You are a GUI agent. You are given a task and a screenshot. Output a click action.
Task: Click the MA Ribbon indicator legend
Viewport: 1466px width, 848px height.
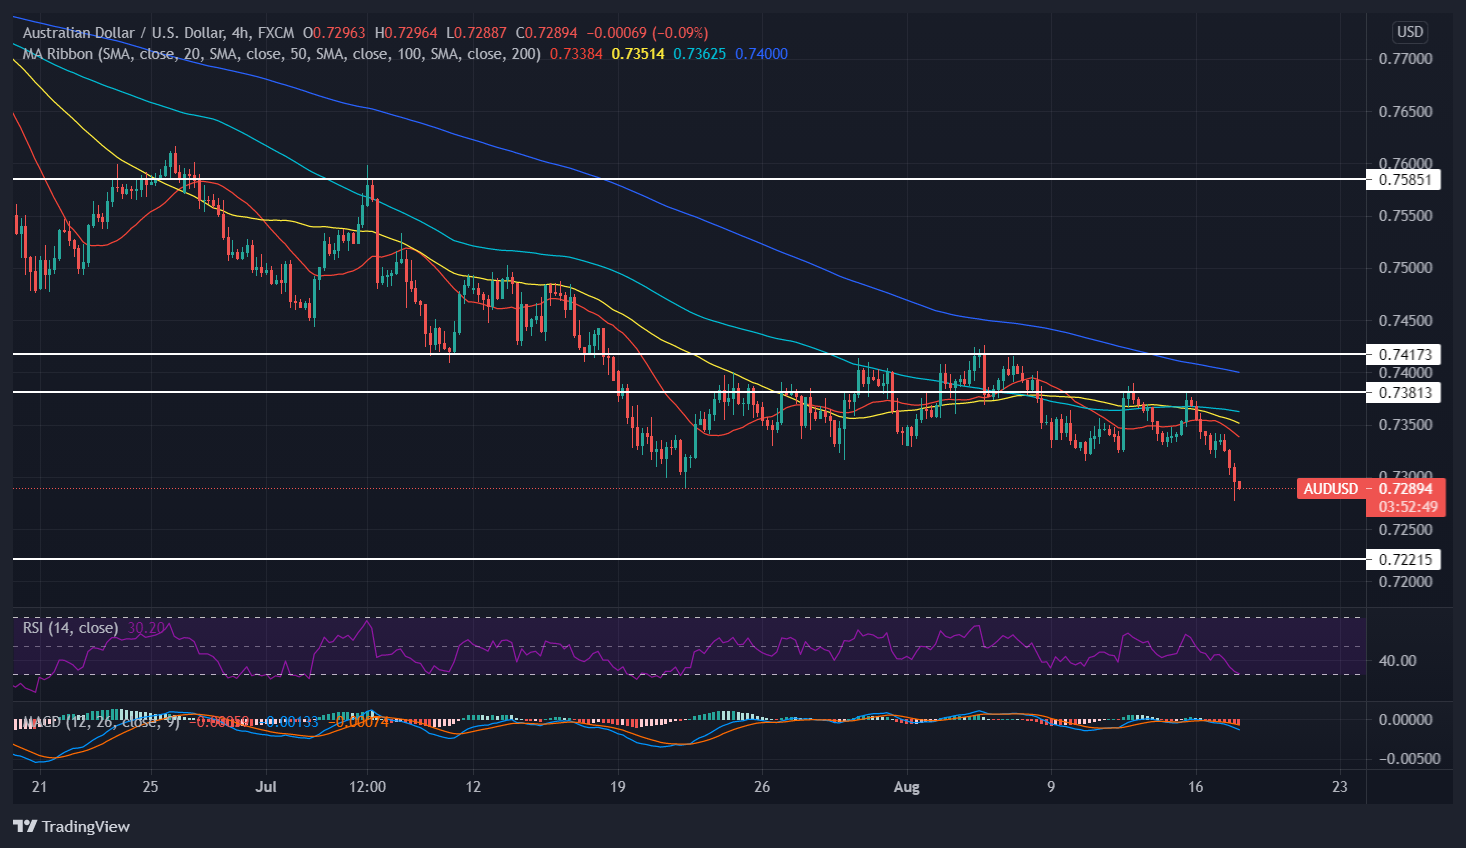pyautogui.click(x=282, y=54)
